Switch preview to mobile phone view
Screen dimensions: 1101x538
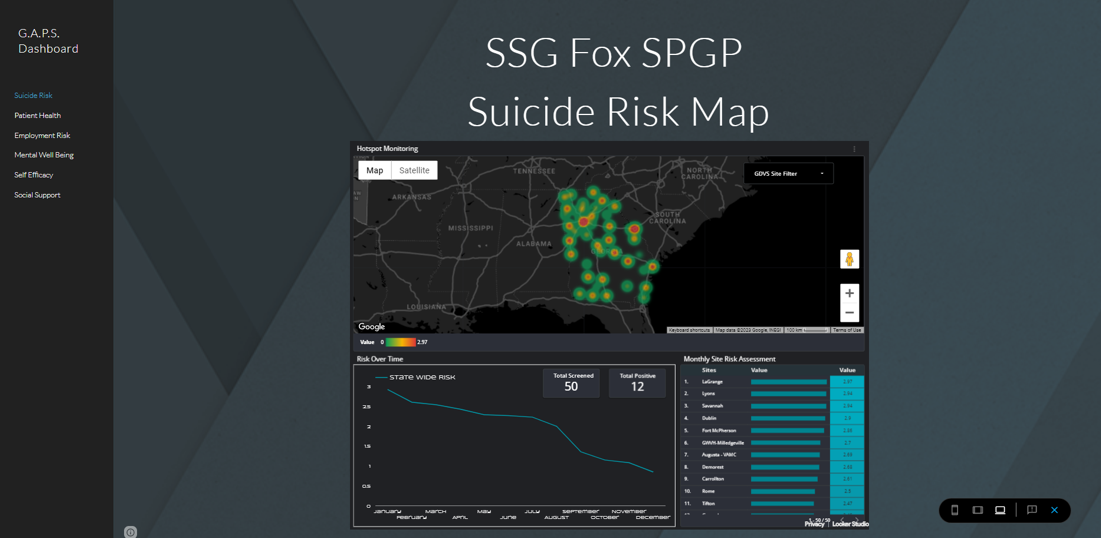[x=954, y=510]
